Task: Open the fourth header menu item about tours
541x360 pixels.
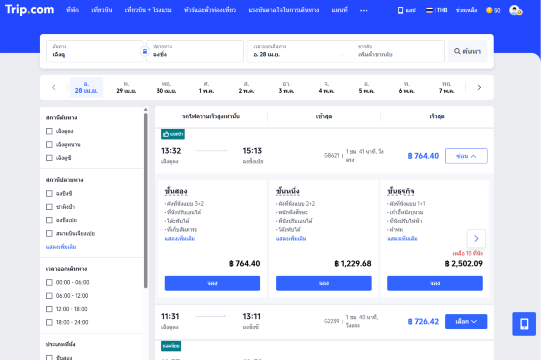Action: coord(210,10)
